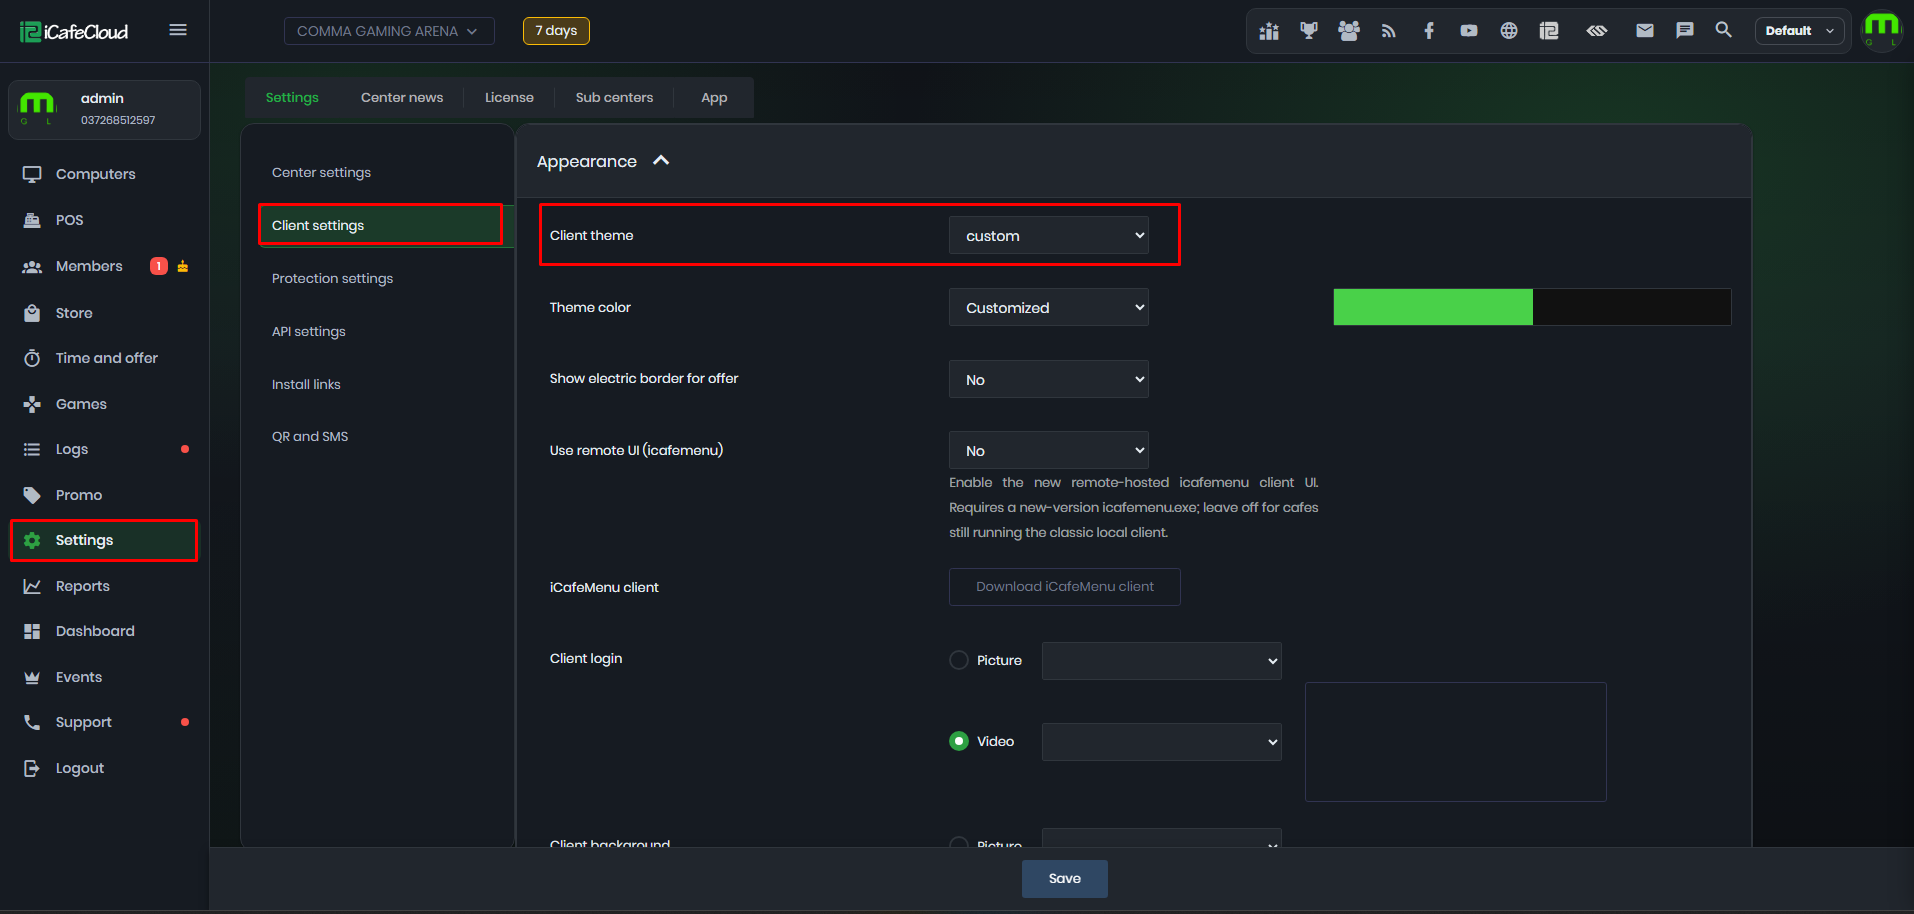1914x914 pixels.
Task: Click the admin account card
Action: pyautogui.click(x=105, y=110)
